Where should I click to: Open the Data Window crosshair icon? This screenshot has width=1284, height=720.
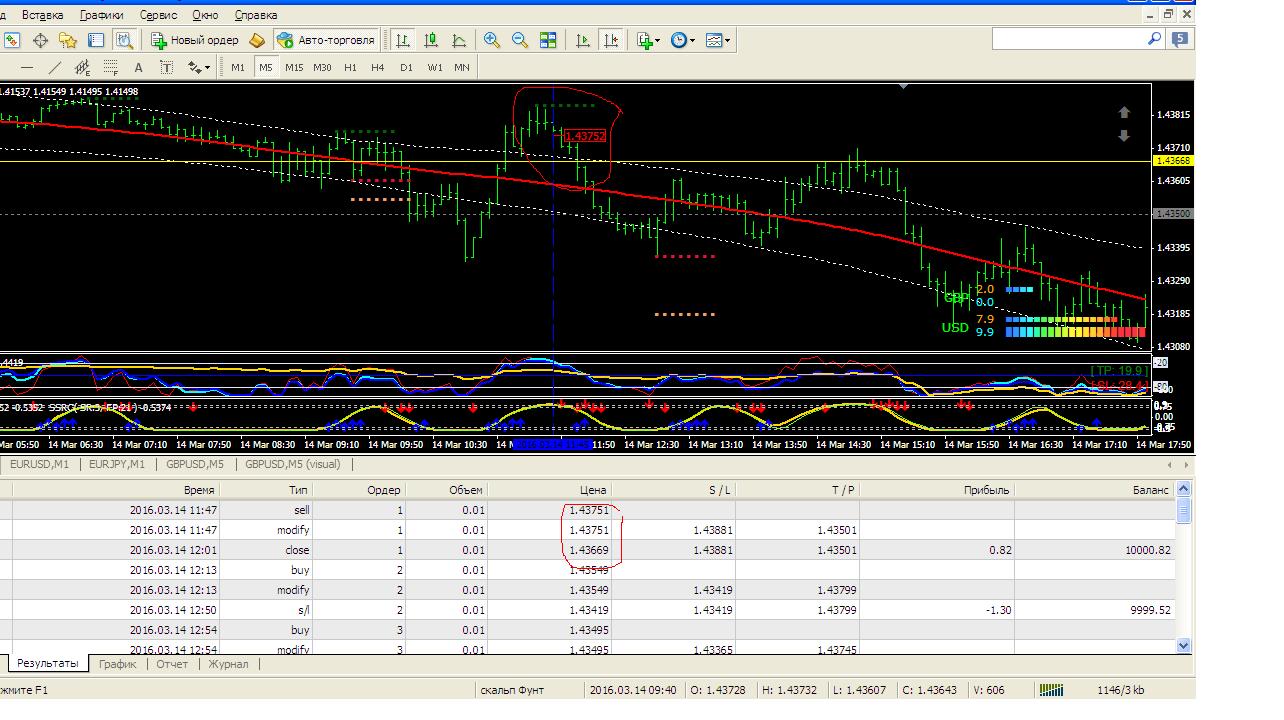tap(41, 40)
